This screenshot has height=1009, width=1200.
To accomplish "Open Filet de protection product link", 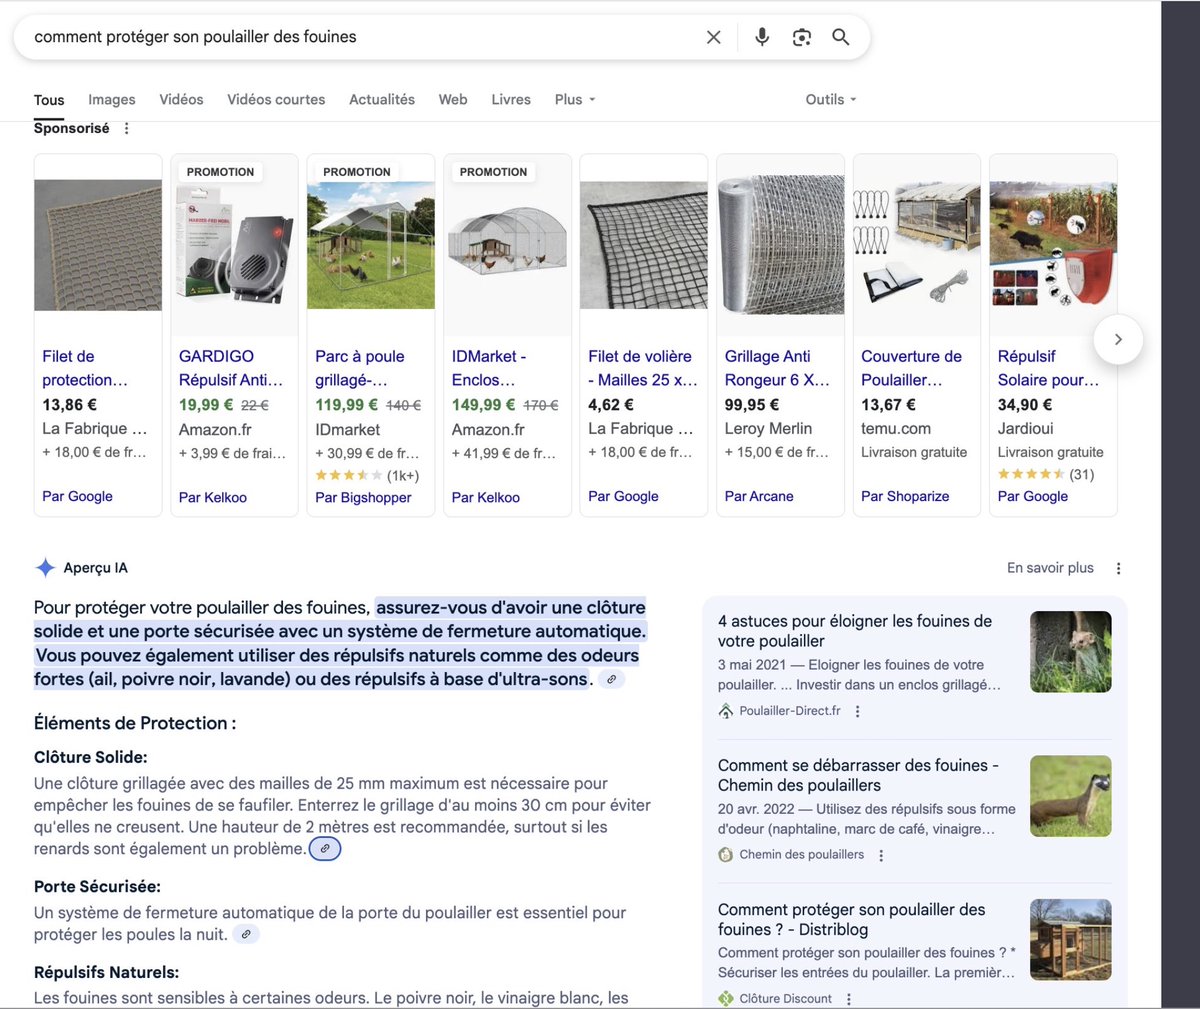I will click(85, 368).
